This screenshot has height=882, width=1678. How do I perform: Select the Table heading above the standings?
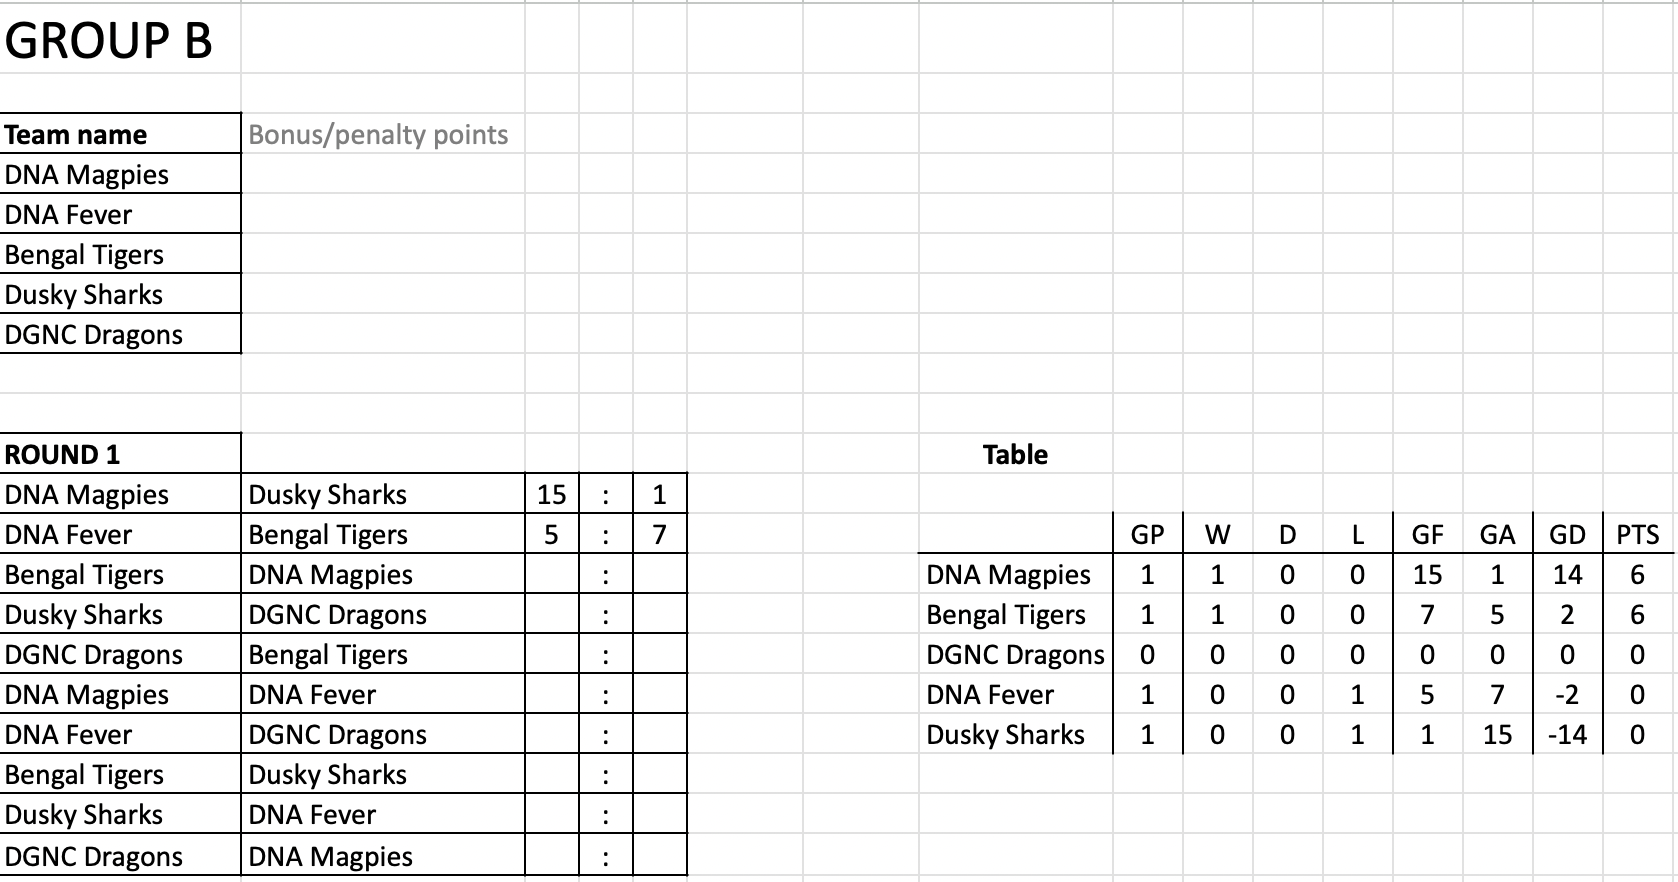[x=1015, y=455]
